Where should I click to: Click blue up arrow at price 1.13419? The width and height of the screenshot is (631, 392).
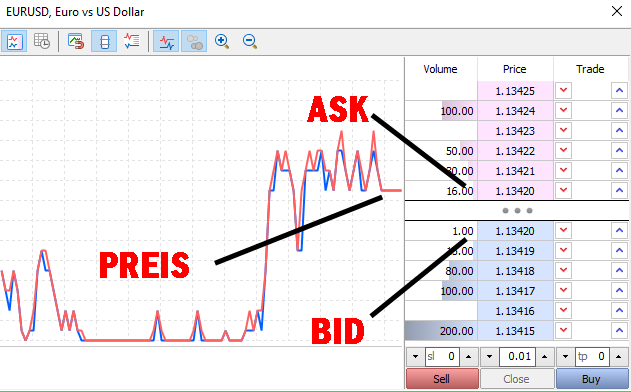tap(619, 251)
